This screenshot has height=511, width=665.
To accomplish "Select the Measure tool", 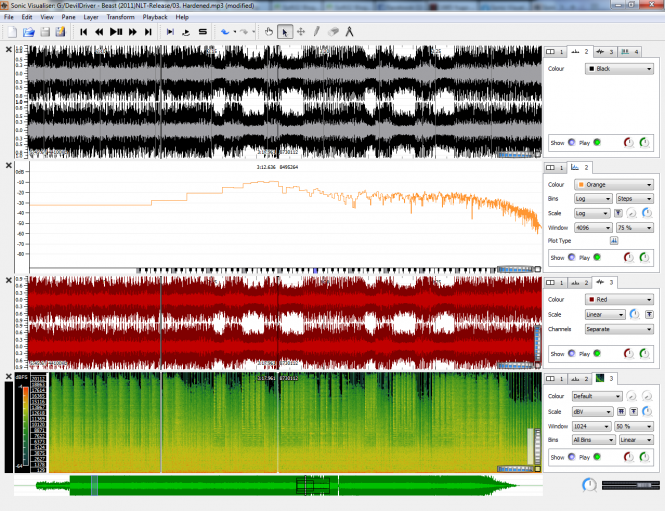I will pos(349,32).
